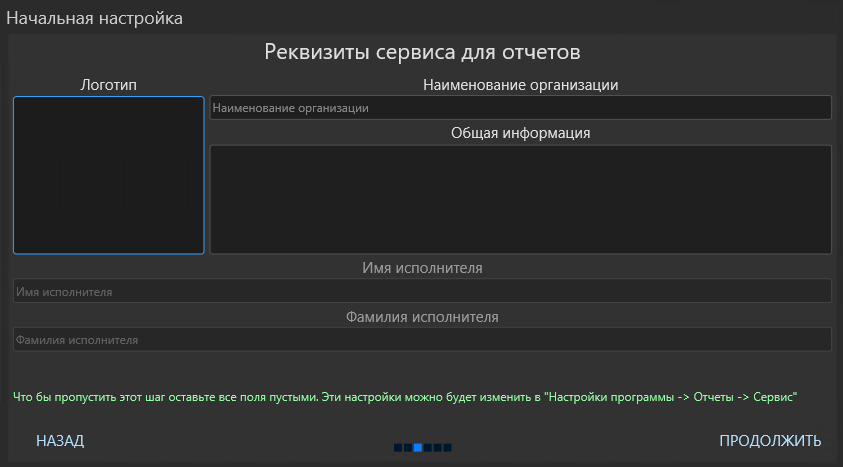Screen dimensions: 843x467
Task: Proceed with the ПРОДОЛЖИТЬ button
Action: coord(770,441)
